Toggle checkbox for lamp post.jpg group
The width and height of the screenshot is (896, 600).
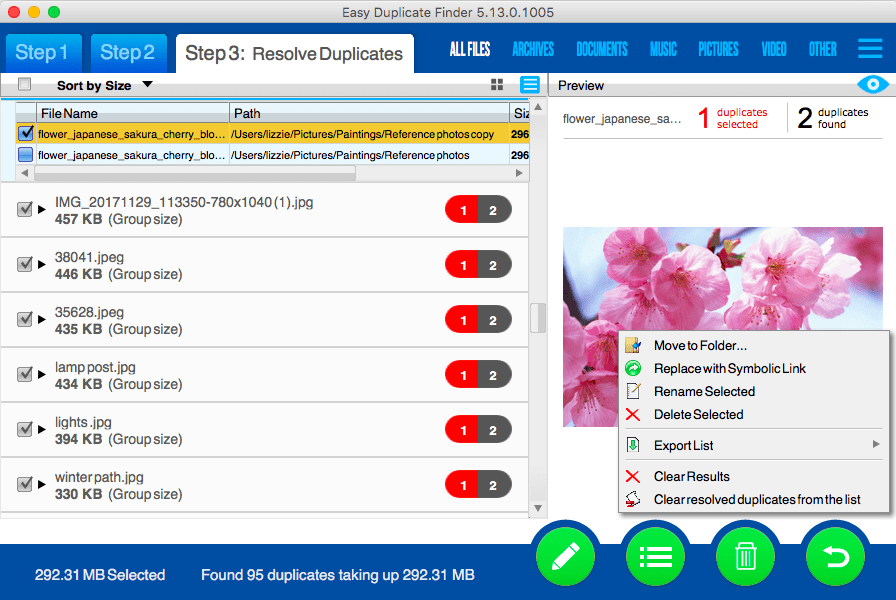tap(25, 374)
